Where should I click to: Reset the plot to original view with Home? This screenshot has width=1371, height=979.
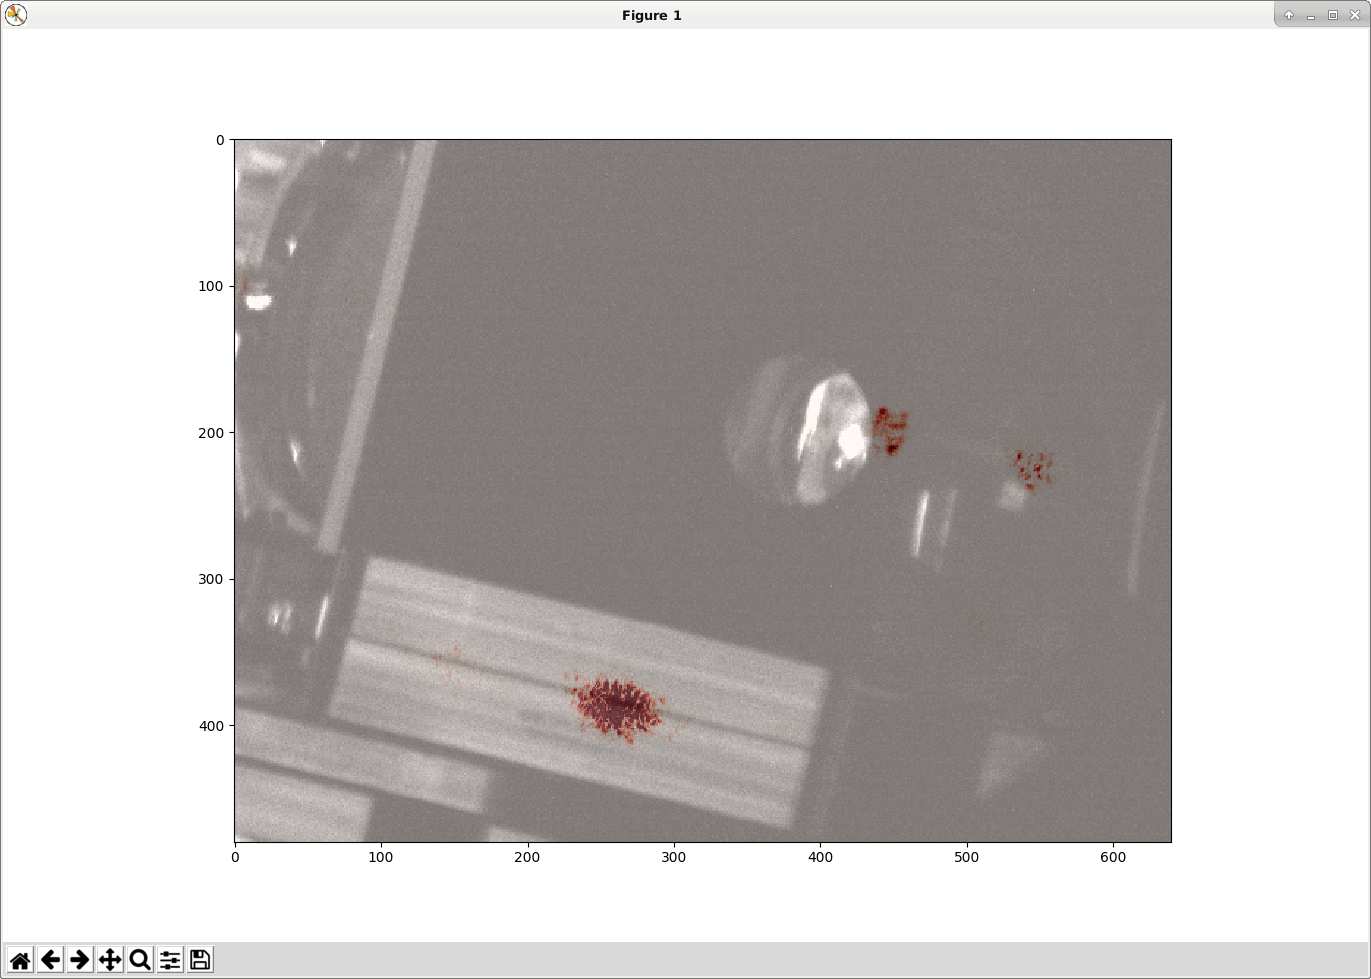[x=20, y=960]
